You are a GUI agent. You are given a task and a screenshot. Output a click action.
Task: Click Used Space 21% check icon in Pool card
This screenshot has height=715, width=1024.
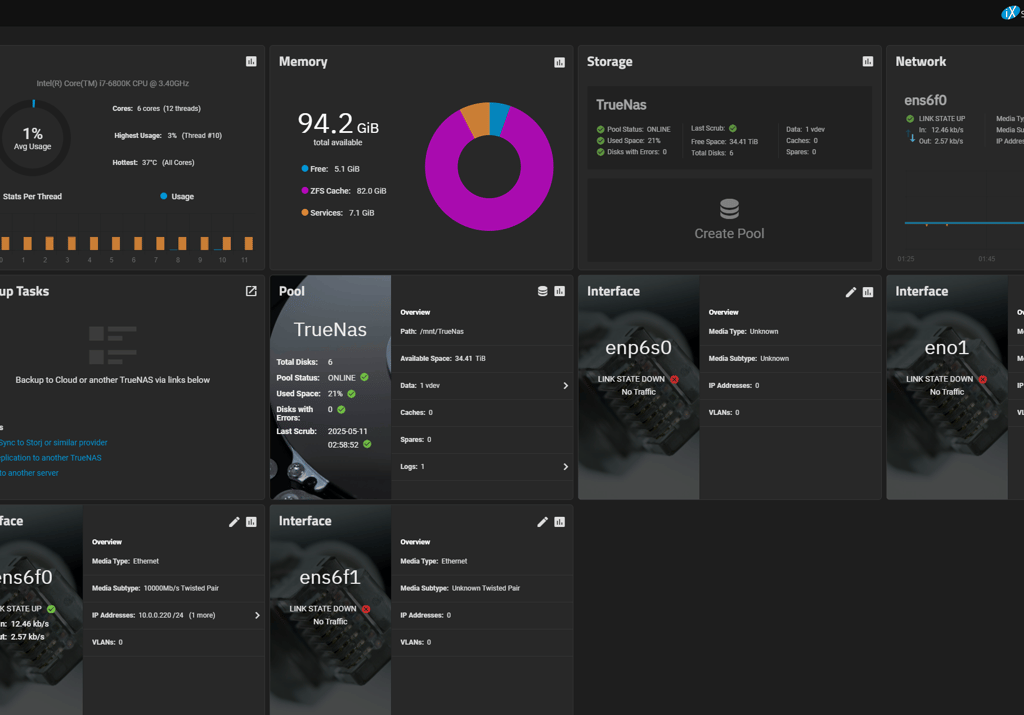pos(351,394)
